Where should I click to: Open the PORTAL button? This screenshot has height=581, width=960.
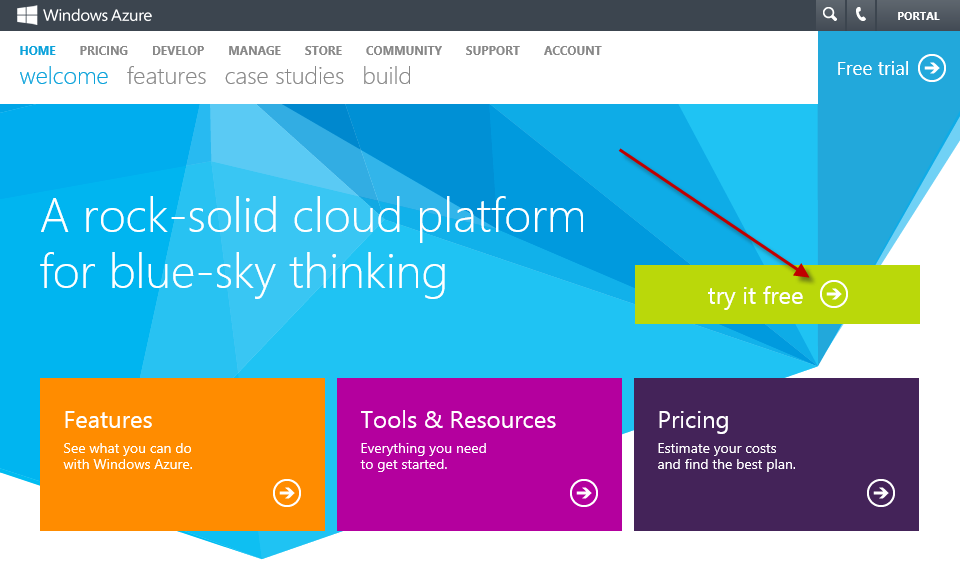918,16
